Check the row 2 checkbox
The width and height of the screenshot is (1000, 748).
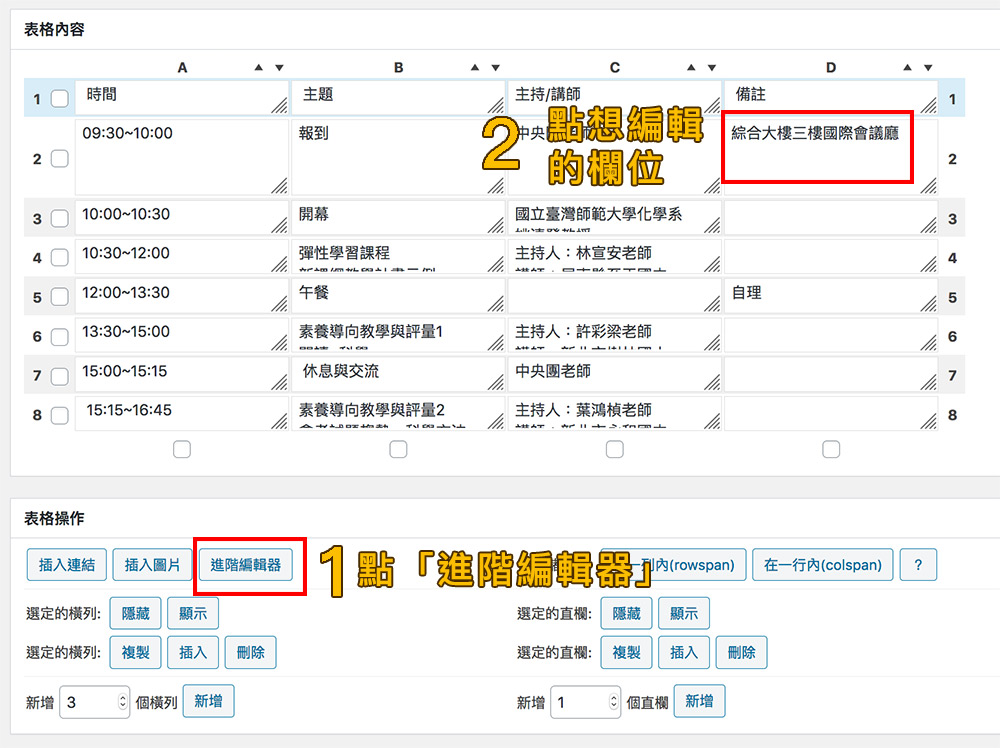point(59,159)
